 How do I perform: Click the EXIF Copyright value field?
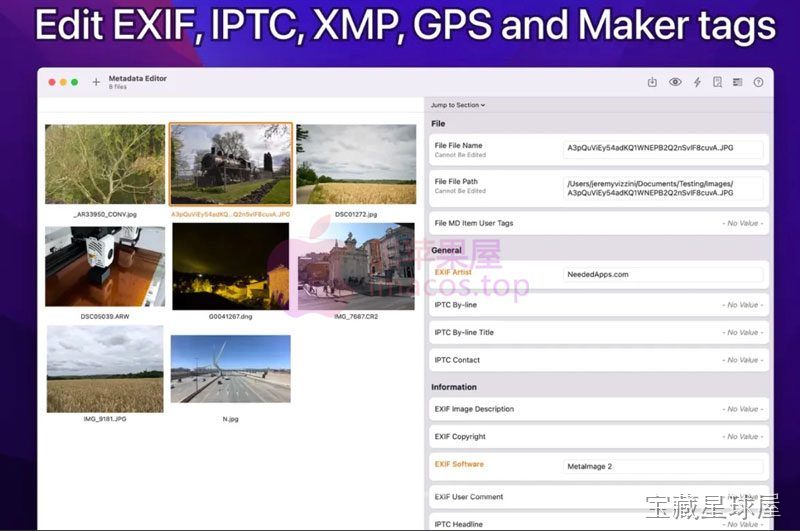pos(742,437)
